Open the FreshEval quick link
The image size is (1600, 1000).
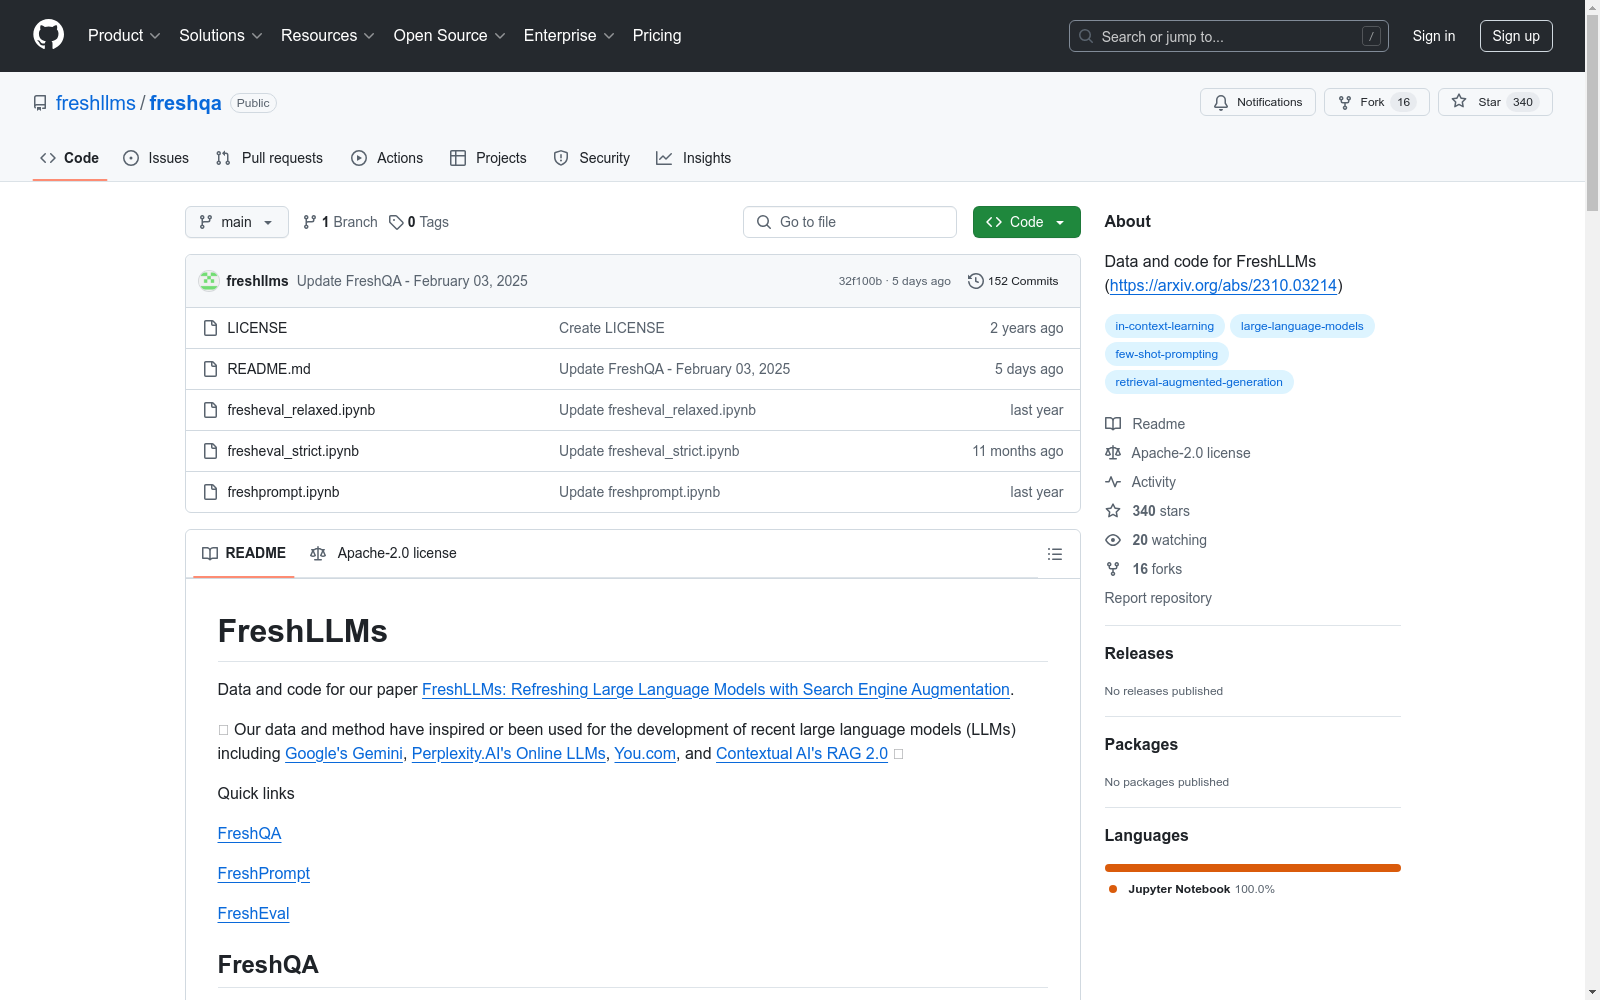(253, 913)
